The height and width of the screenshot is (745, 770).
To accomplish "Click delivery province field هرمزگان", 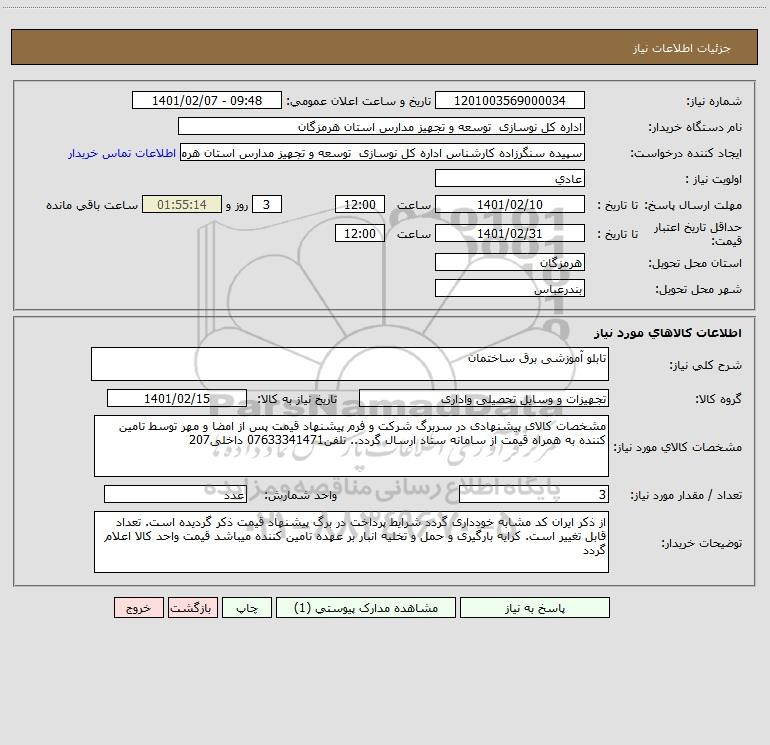I will point(510,262).
